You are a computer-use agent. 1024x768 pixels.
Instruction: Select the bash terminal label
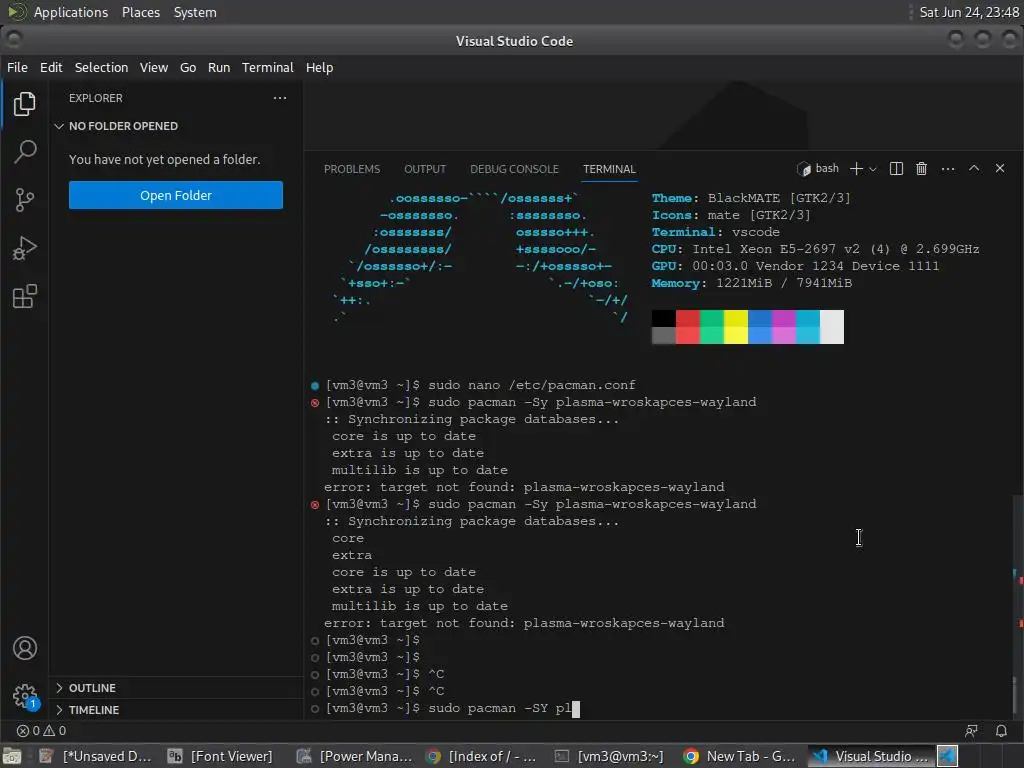818,168
